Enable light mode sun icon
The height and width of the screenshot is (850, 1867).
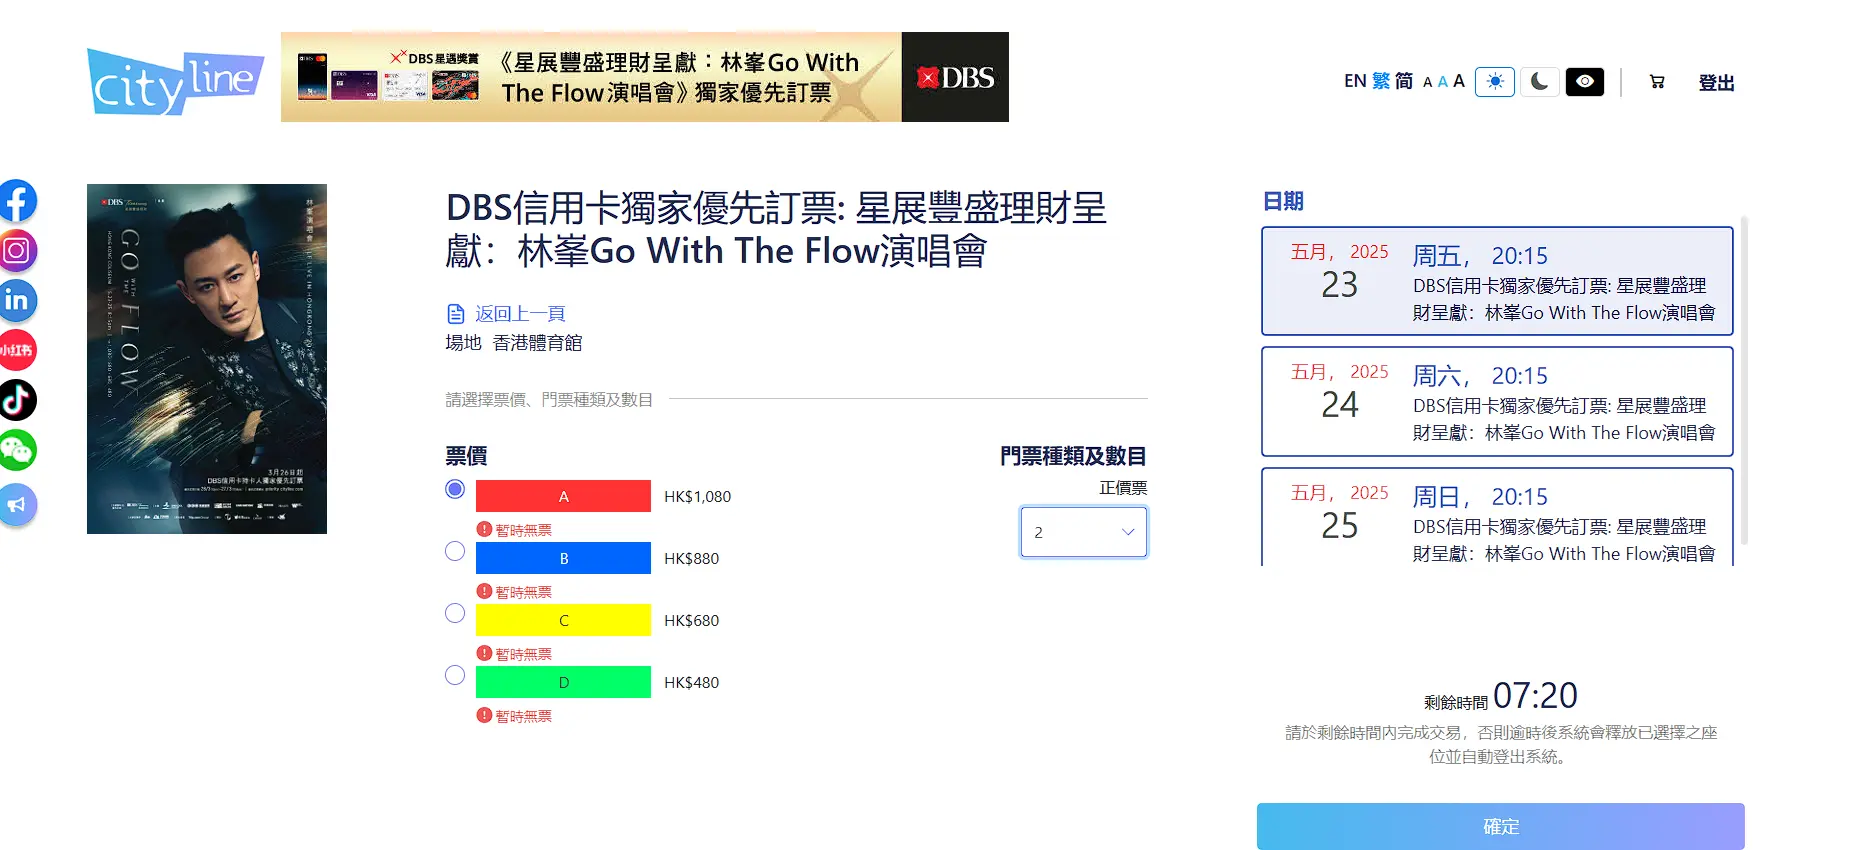pos(1495,82)
